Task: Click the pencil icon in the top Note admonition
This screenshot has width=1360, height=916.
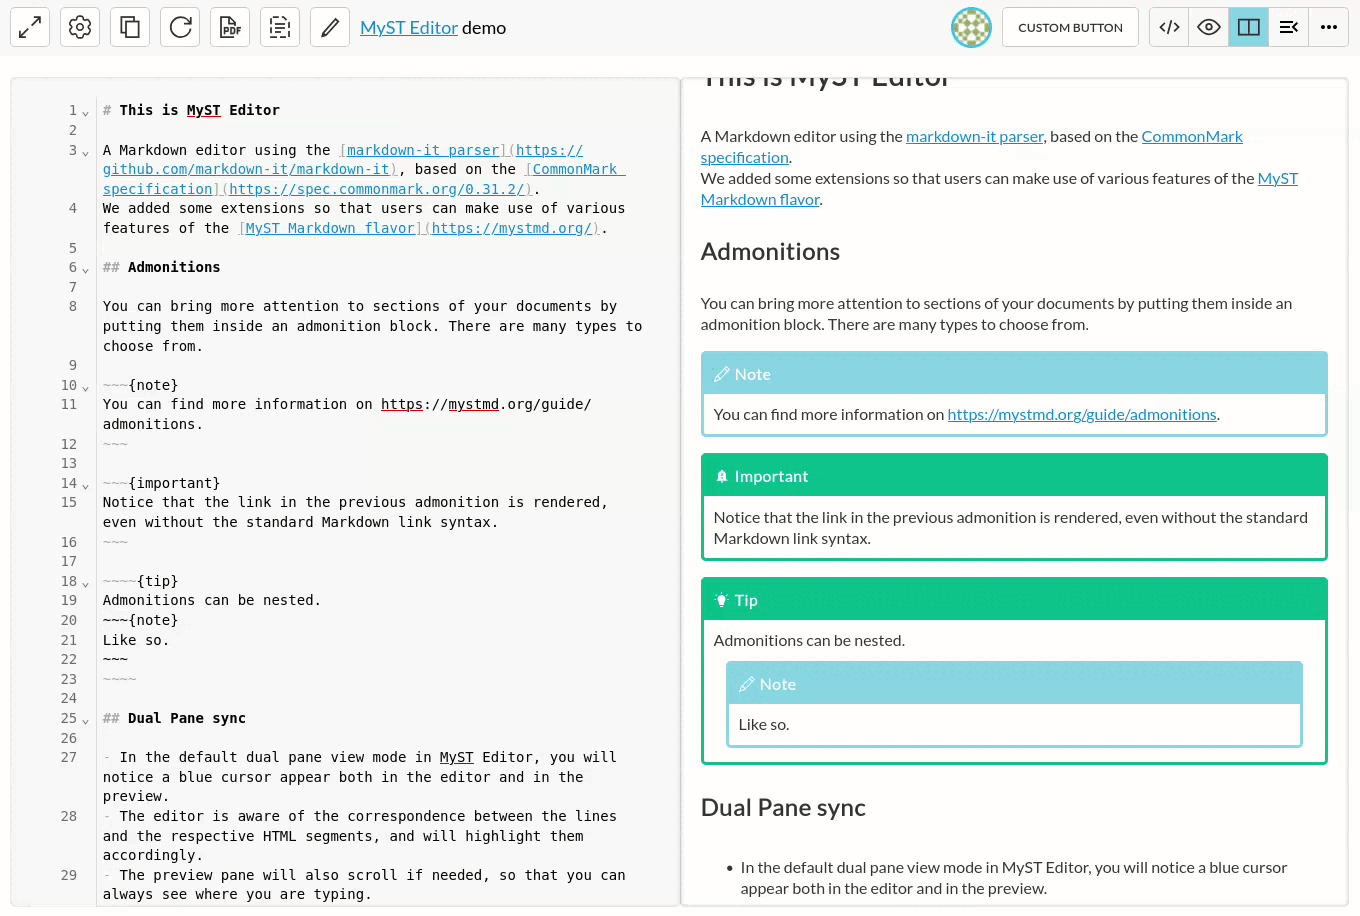Action: (721, 374)
